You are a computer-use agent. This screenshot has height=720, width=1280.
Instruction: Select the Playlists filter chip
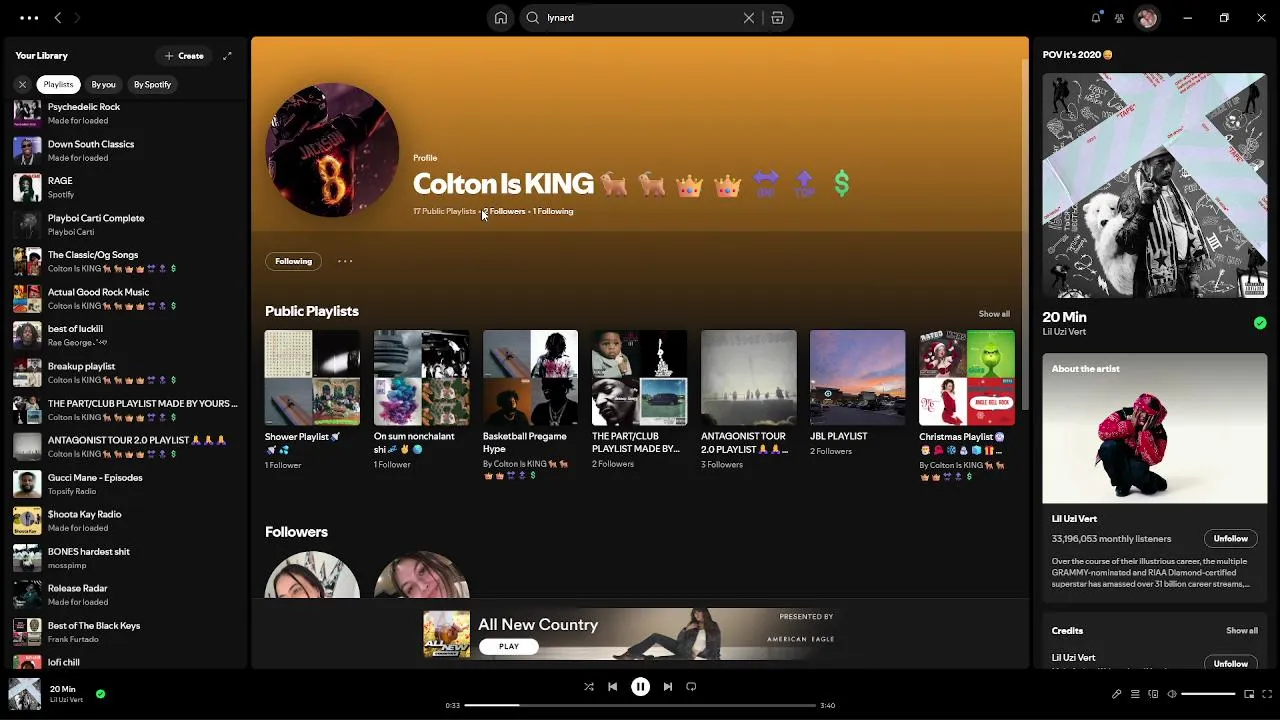58,85
